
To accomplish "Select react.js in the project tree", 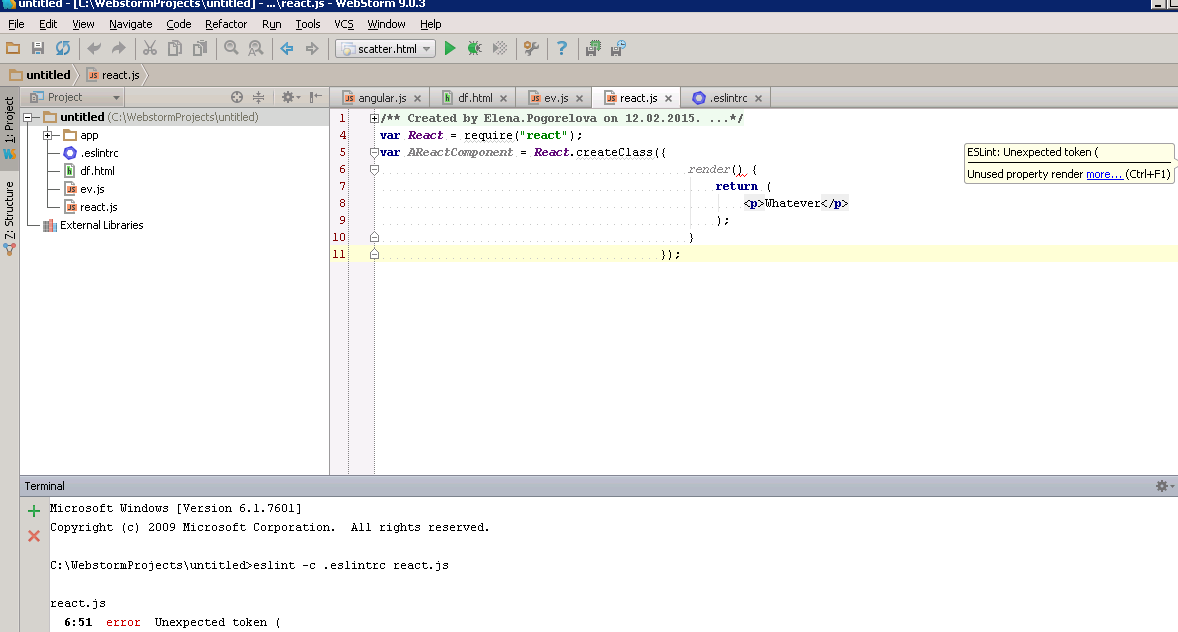I will (x=98, y=207).
